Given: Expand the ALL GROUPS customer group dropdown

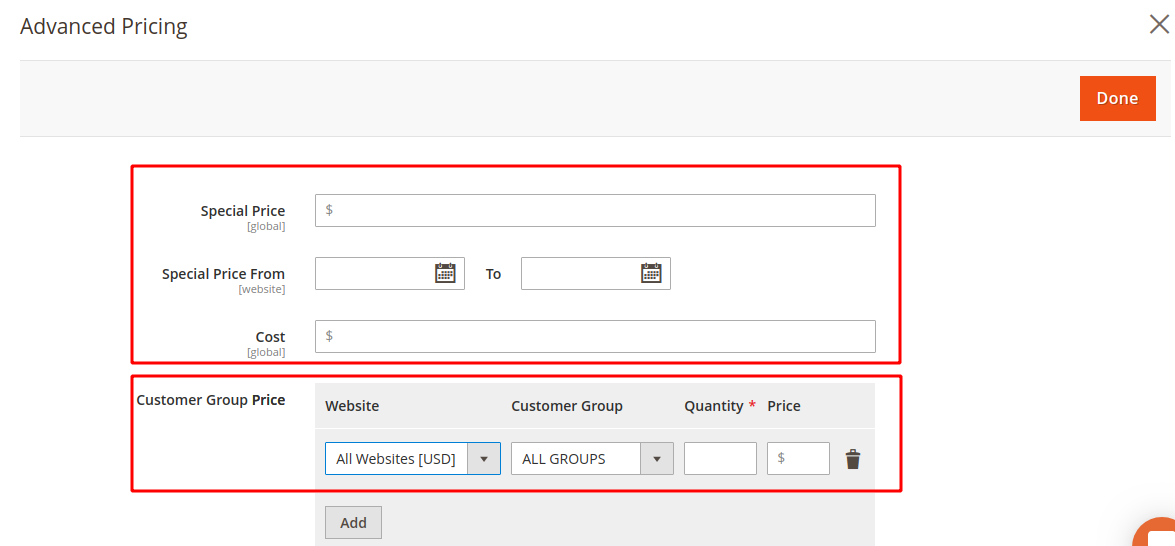Looking at the screenshot, I should [x=592, y=458].
